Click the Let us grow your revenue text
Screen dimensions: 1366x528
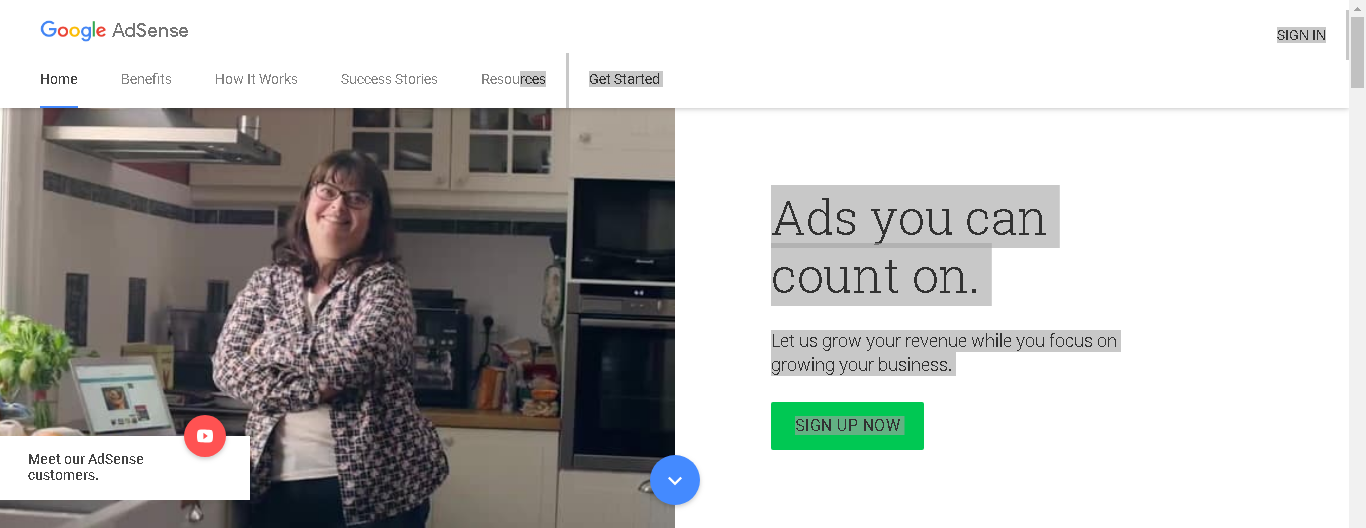pyautogui.click(x=944, y=353)
